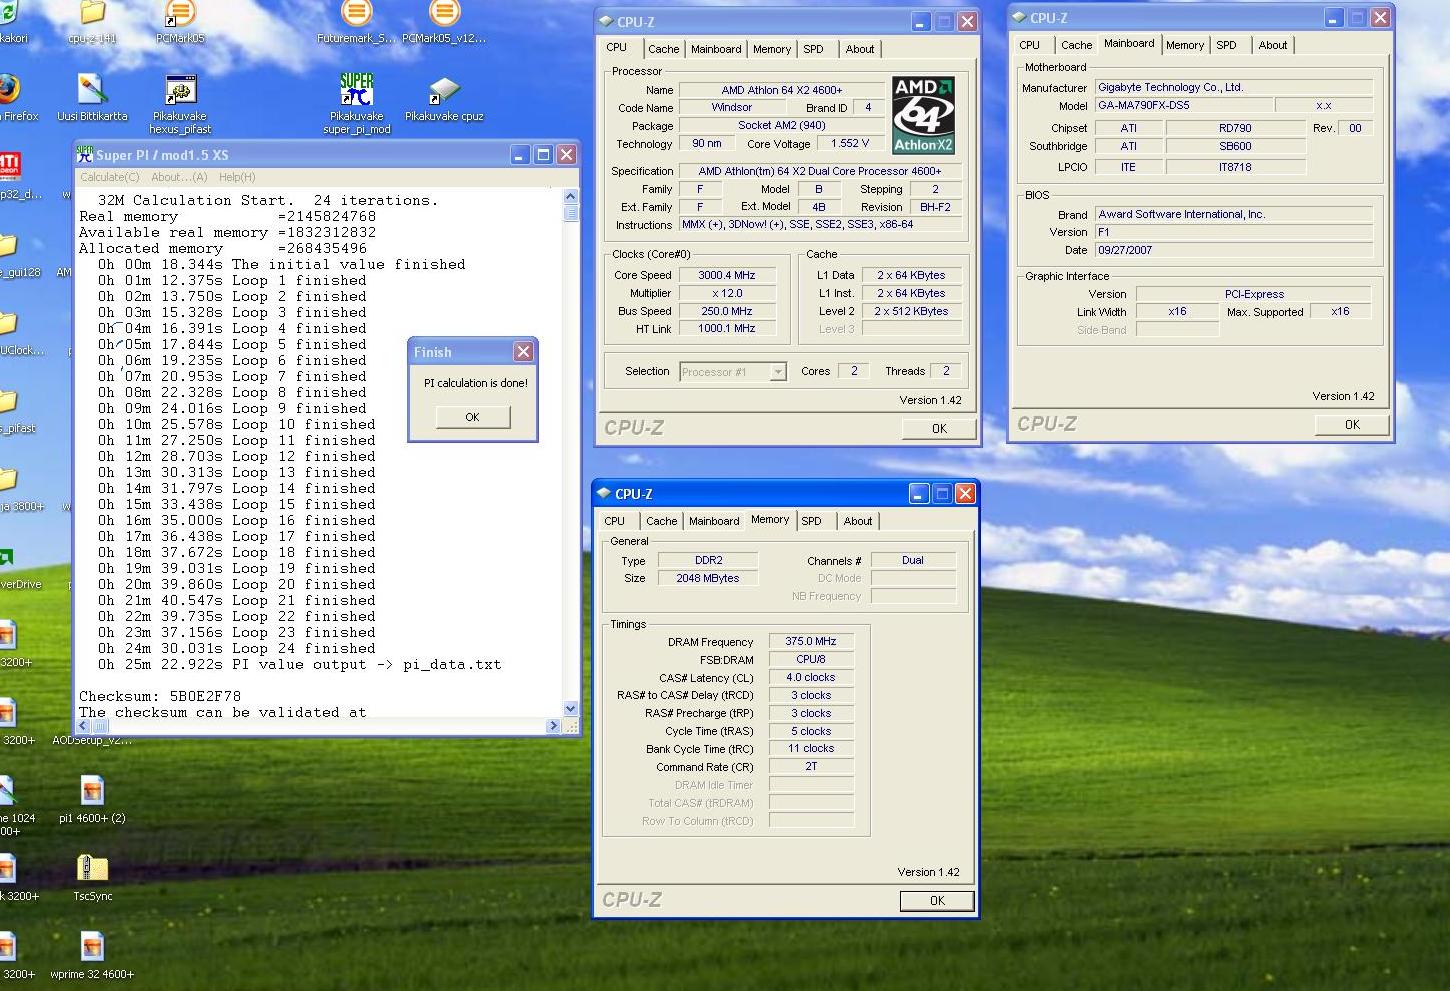Click the 'Checksum: 5B0E2F78' line
Image resolution: width=1450 pixels, height=991 pixels.
point(160,696)
